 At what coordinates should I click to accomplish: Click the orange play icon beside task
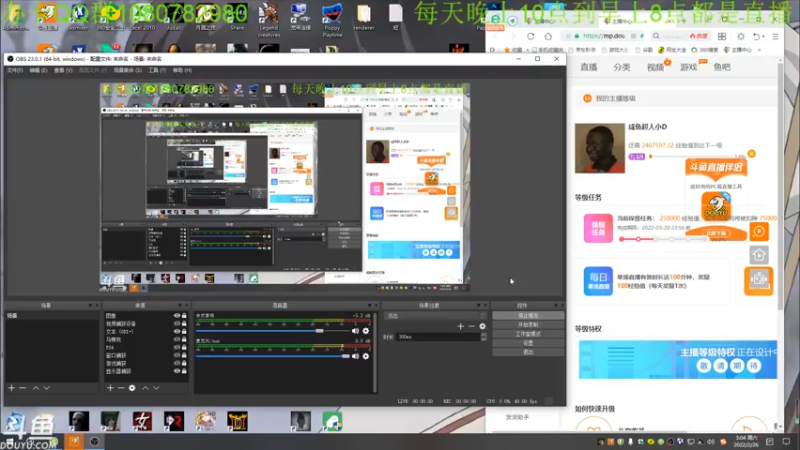pyautogui.click(x=759, y=232)
